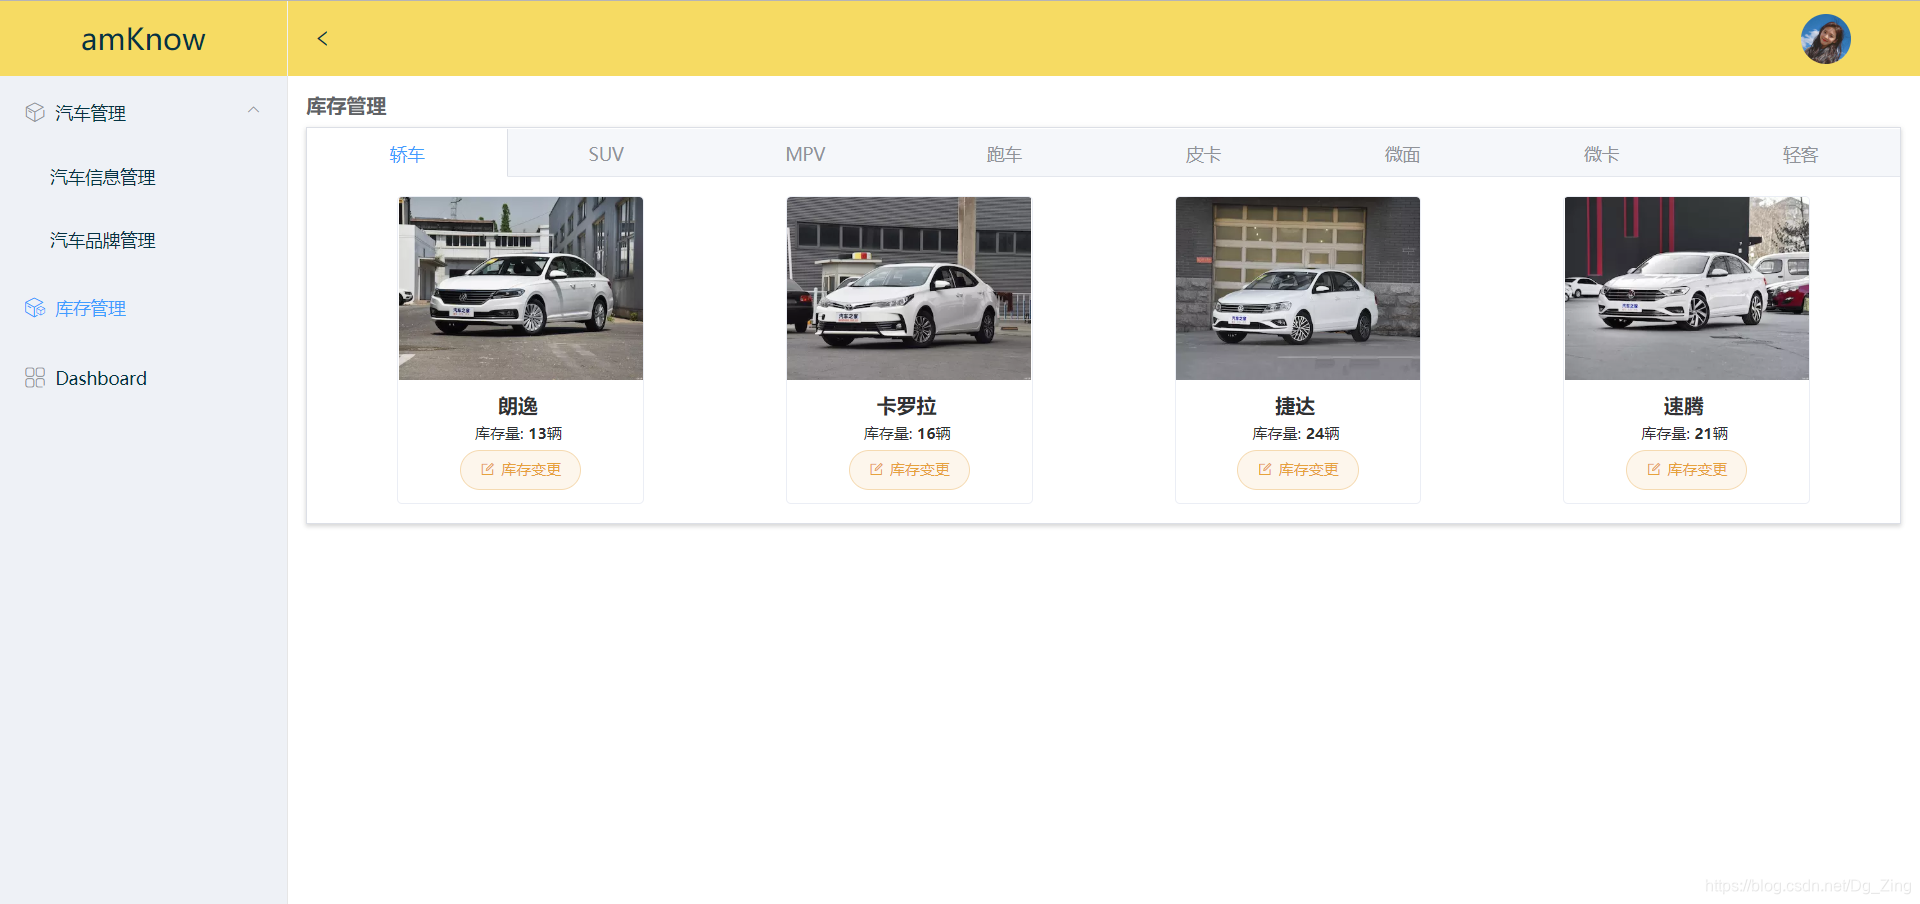The height and width of the screenshot is (904, 1920).
Task: Click 库存变更 button for 卡罗拉
Action: 909,470
